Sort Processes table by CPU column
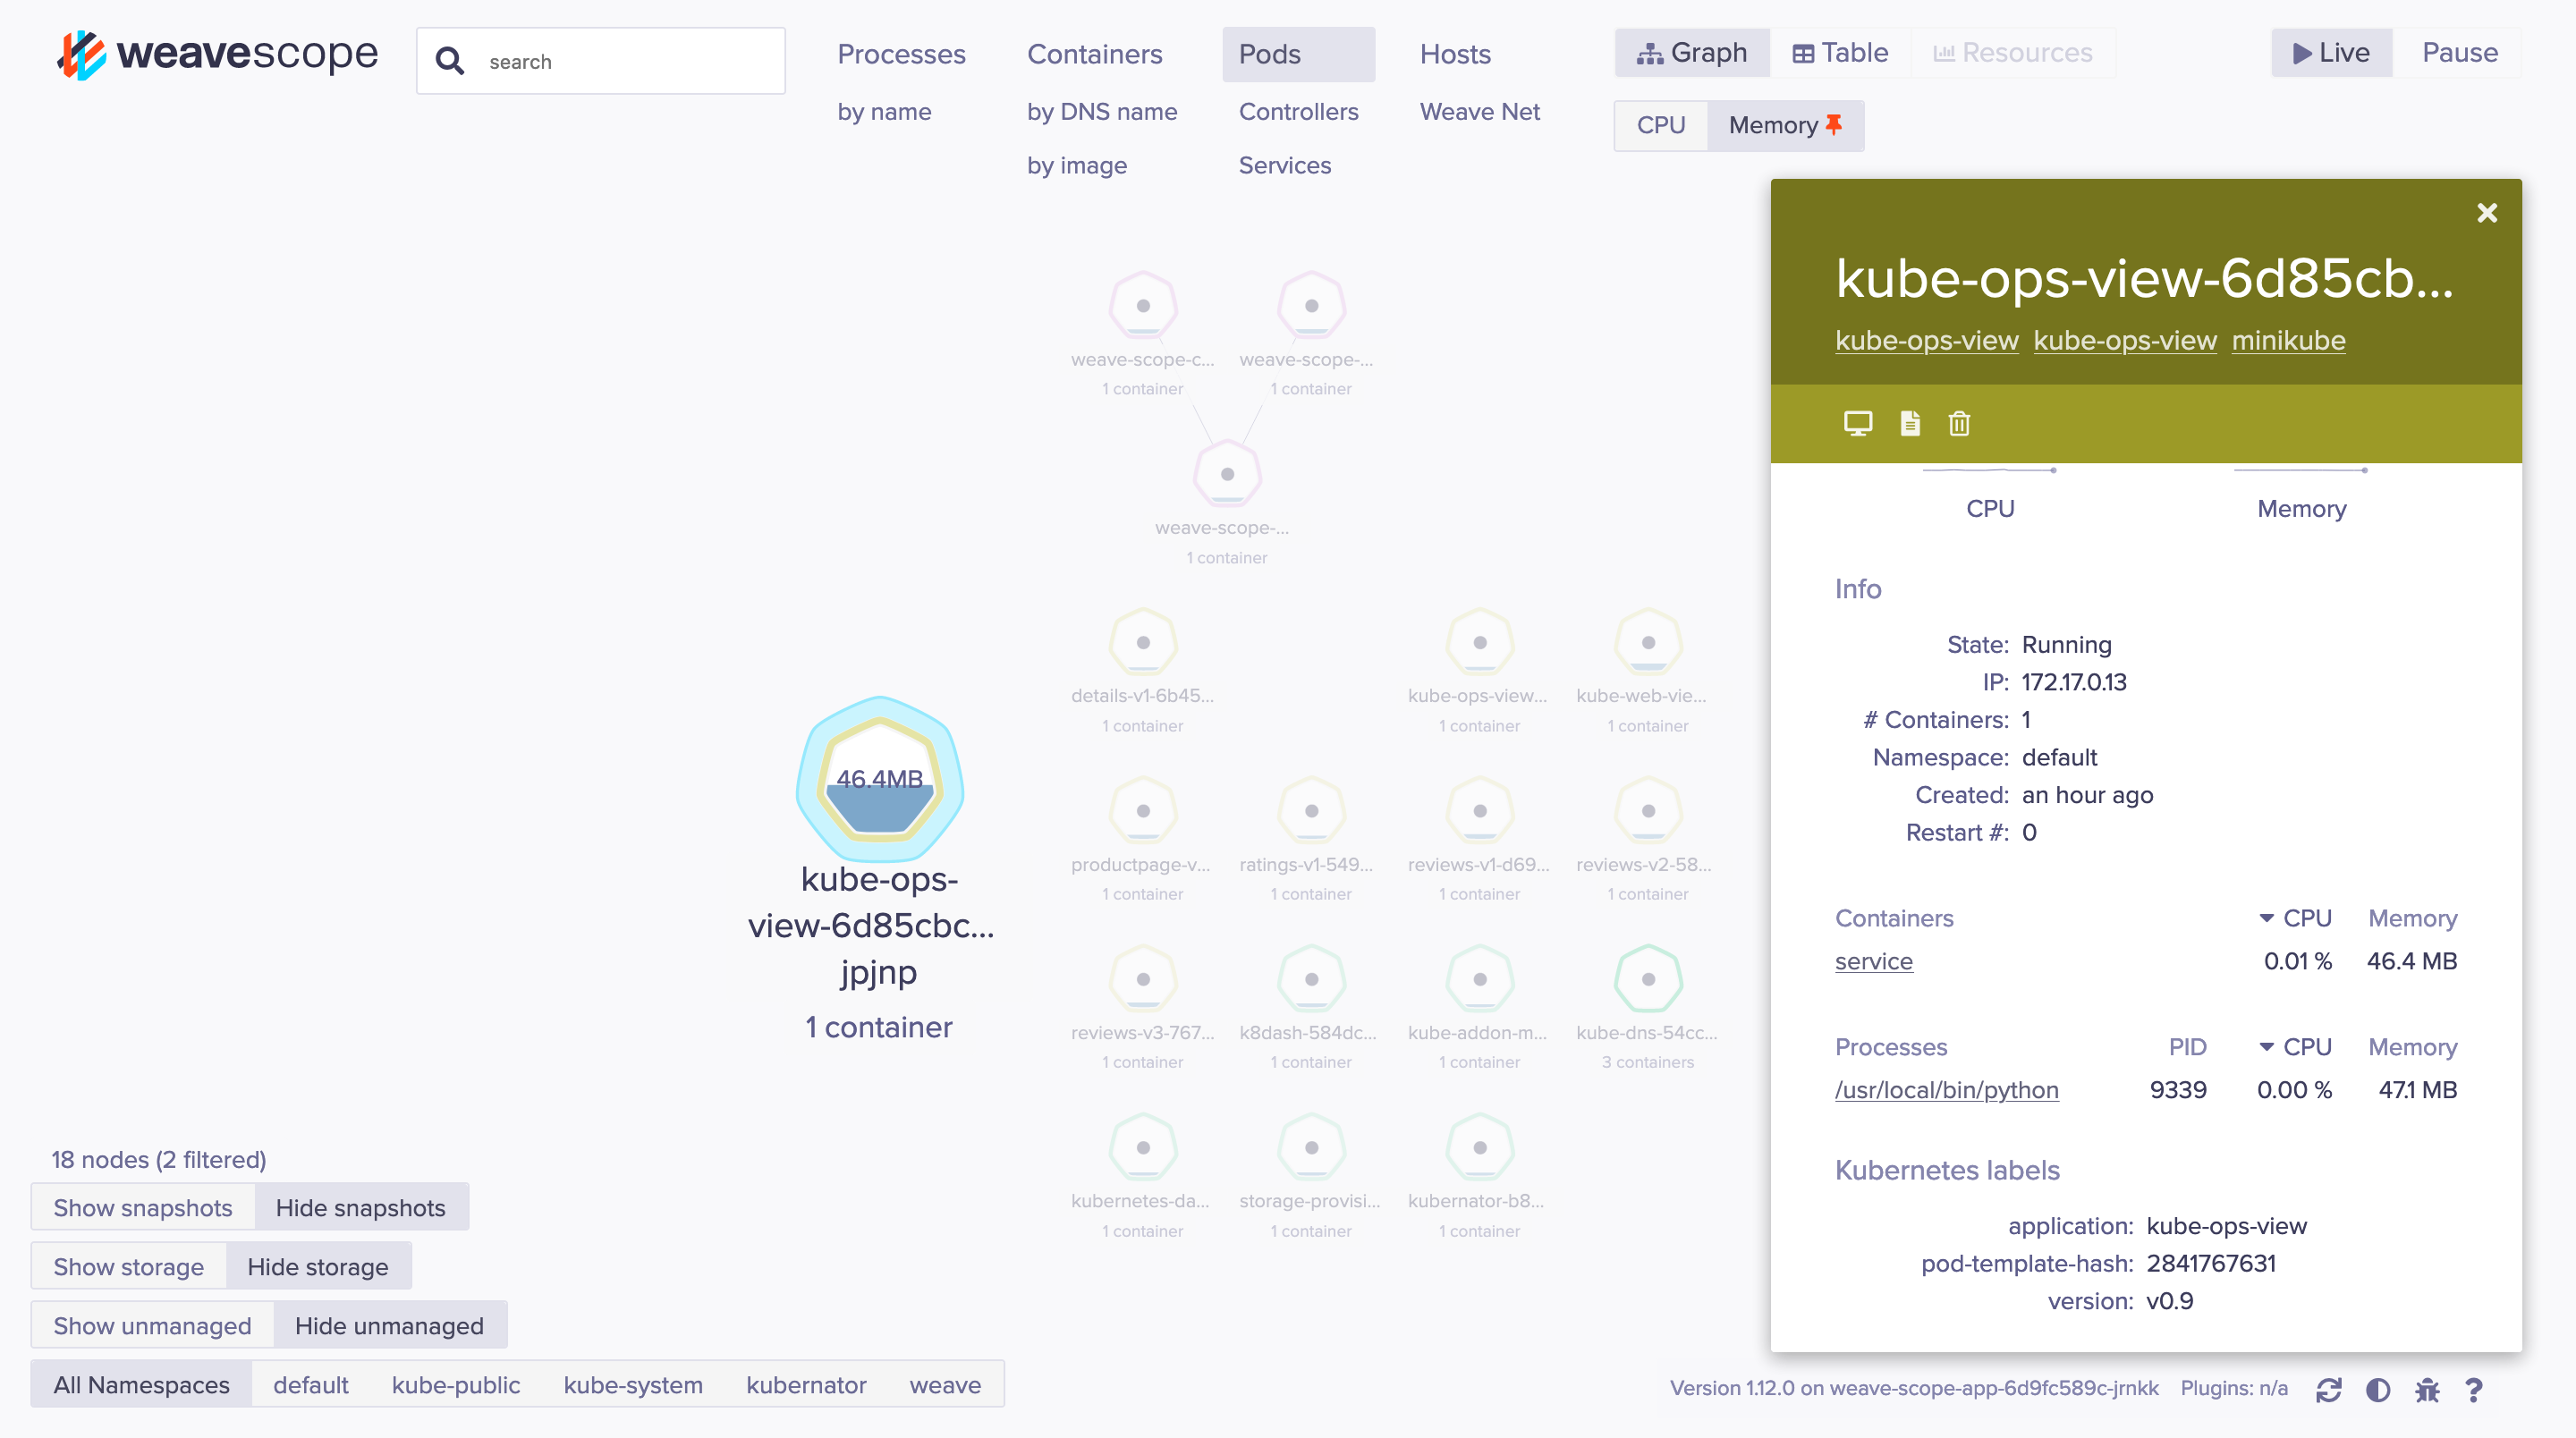The height and width of the screenshot is (1438, 2576). coord(2295,1047)
